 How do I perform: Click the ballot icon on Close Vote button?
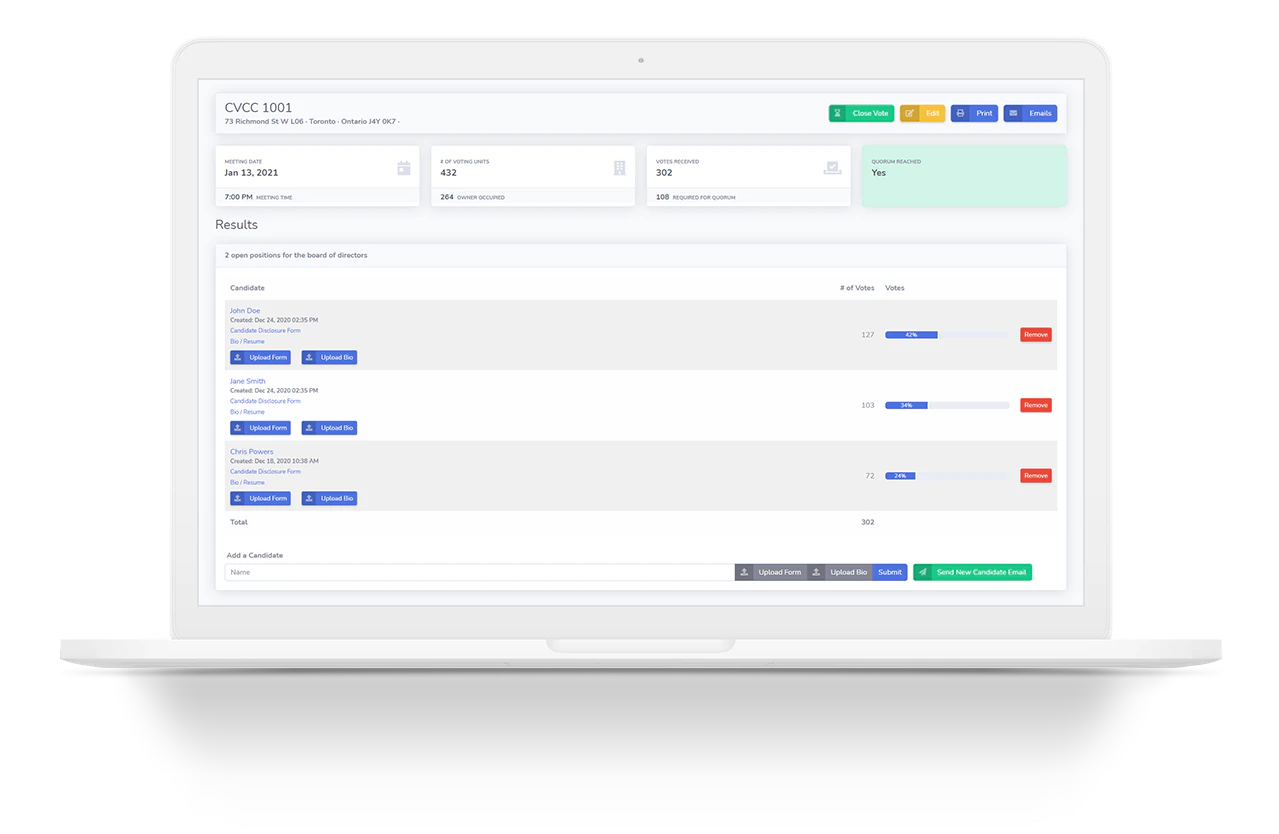838,113
